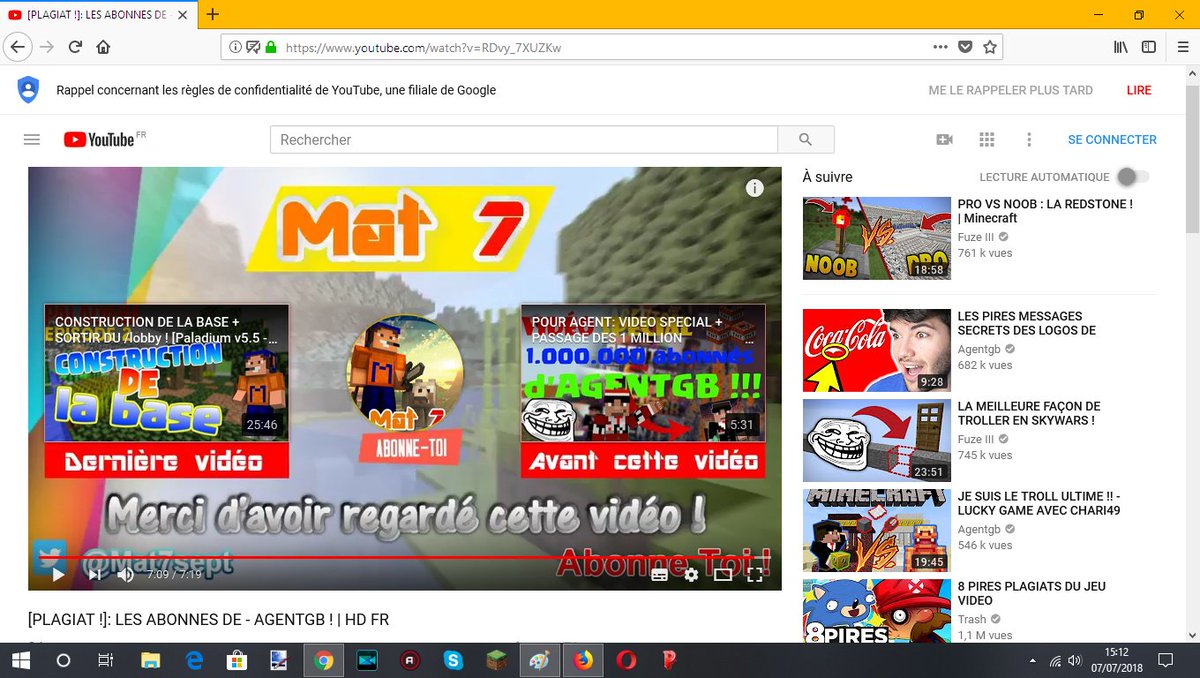Open Opera from the taskbar
Viewport: 1200px width, 678px height.
[x=626, y=661]
